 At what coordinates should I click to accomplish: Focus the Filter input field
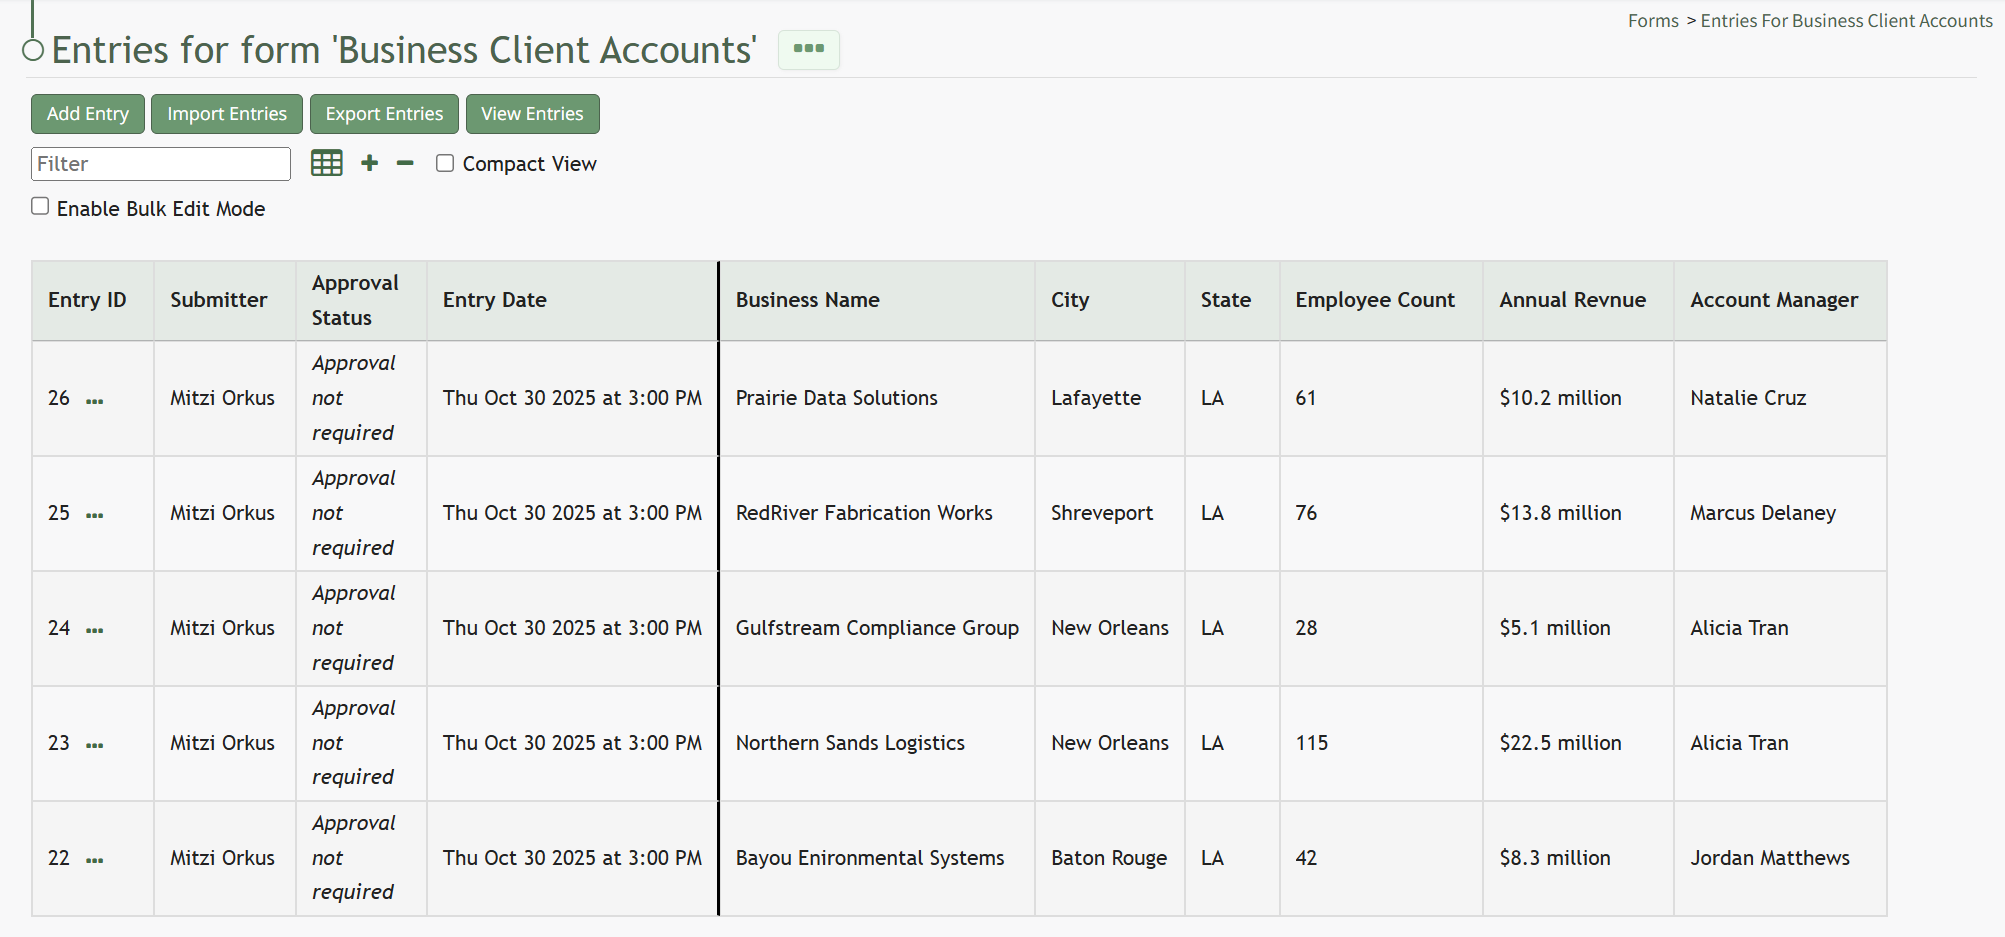click(x=161, y=164)
